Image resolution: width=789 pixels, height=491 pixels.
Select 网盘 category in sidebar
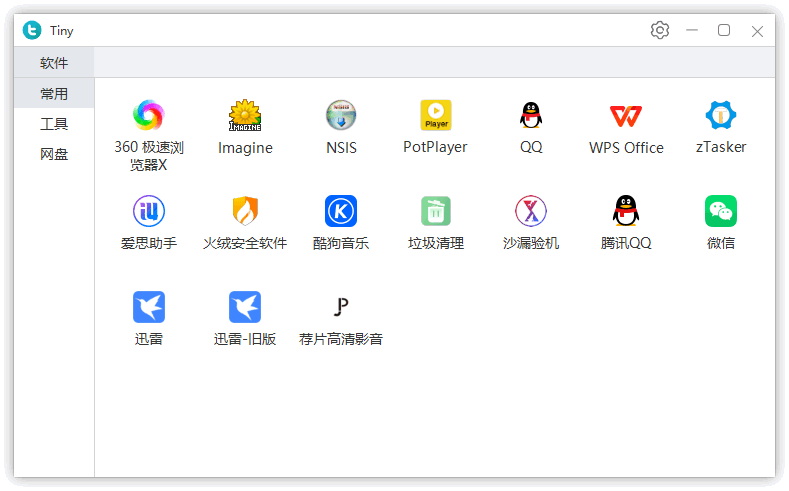[54, 154]
